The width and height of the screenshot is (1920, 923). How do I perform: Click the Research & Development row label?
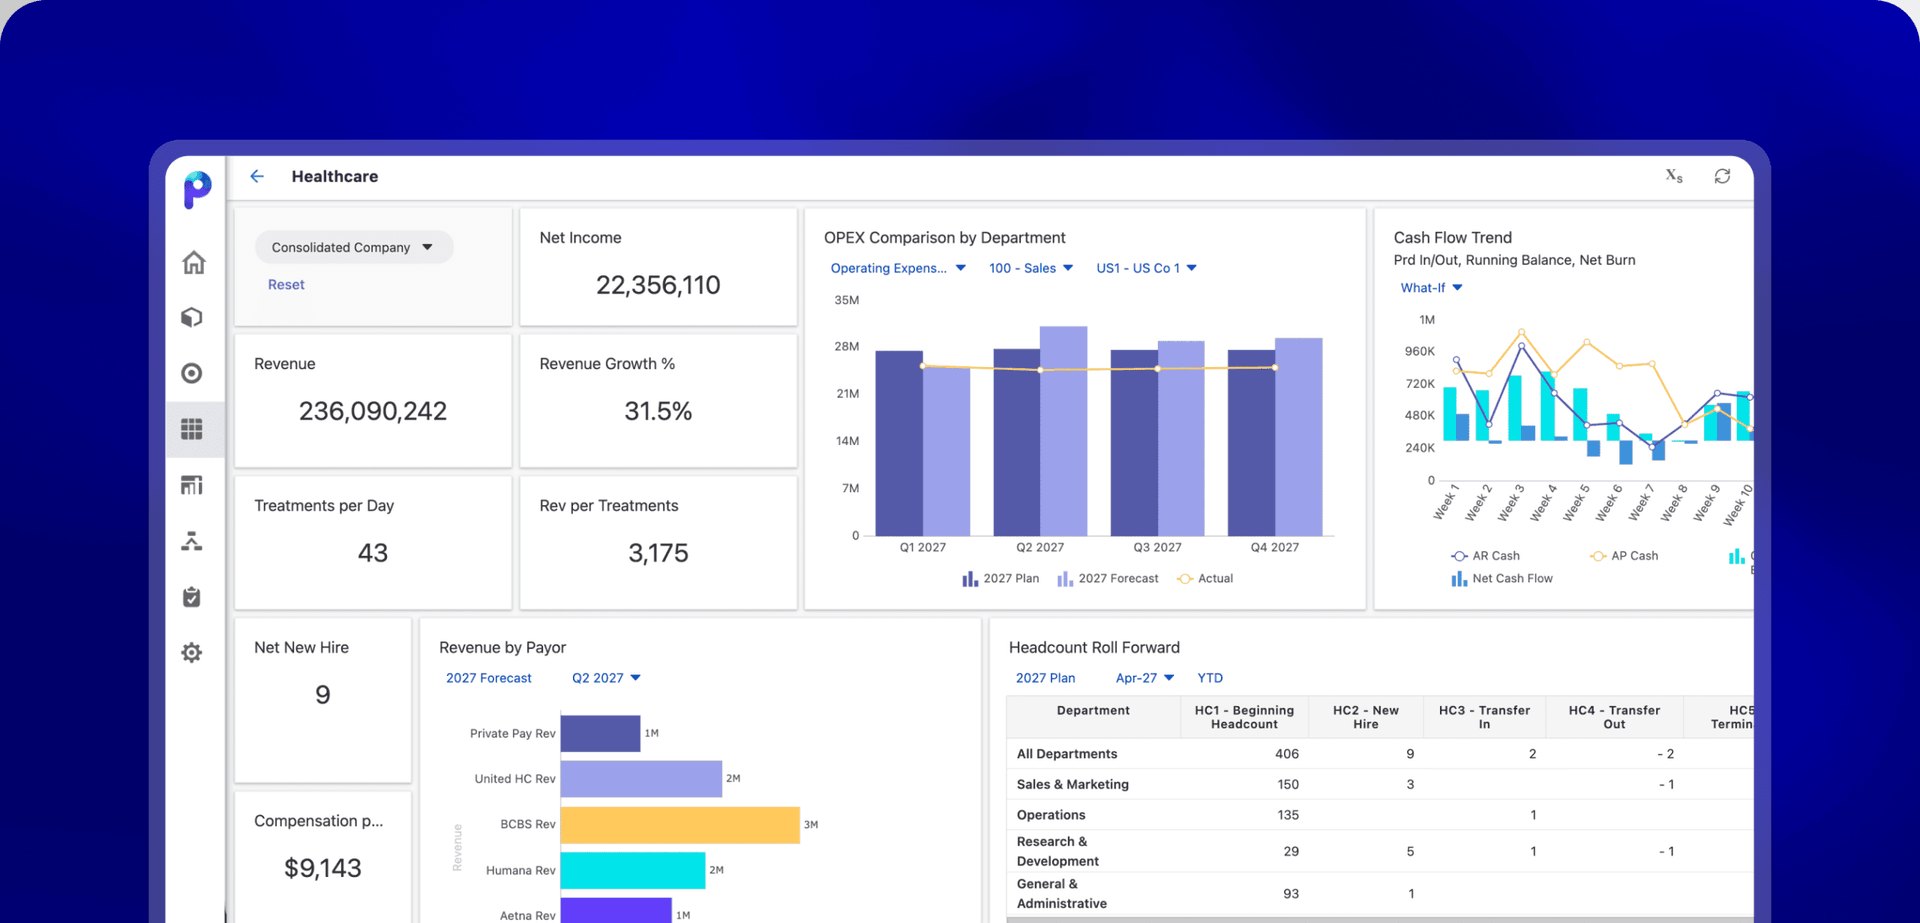1058,851
